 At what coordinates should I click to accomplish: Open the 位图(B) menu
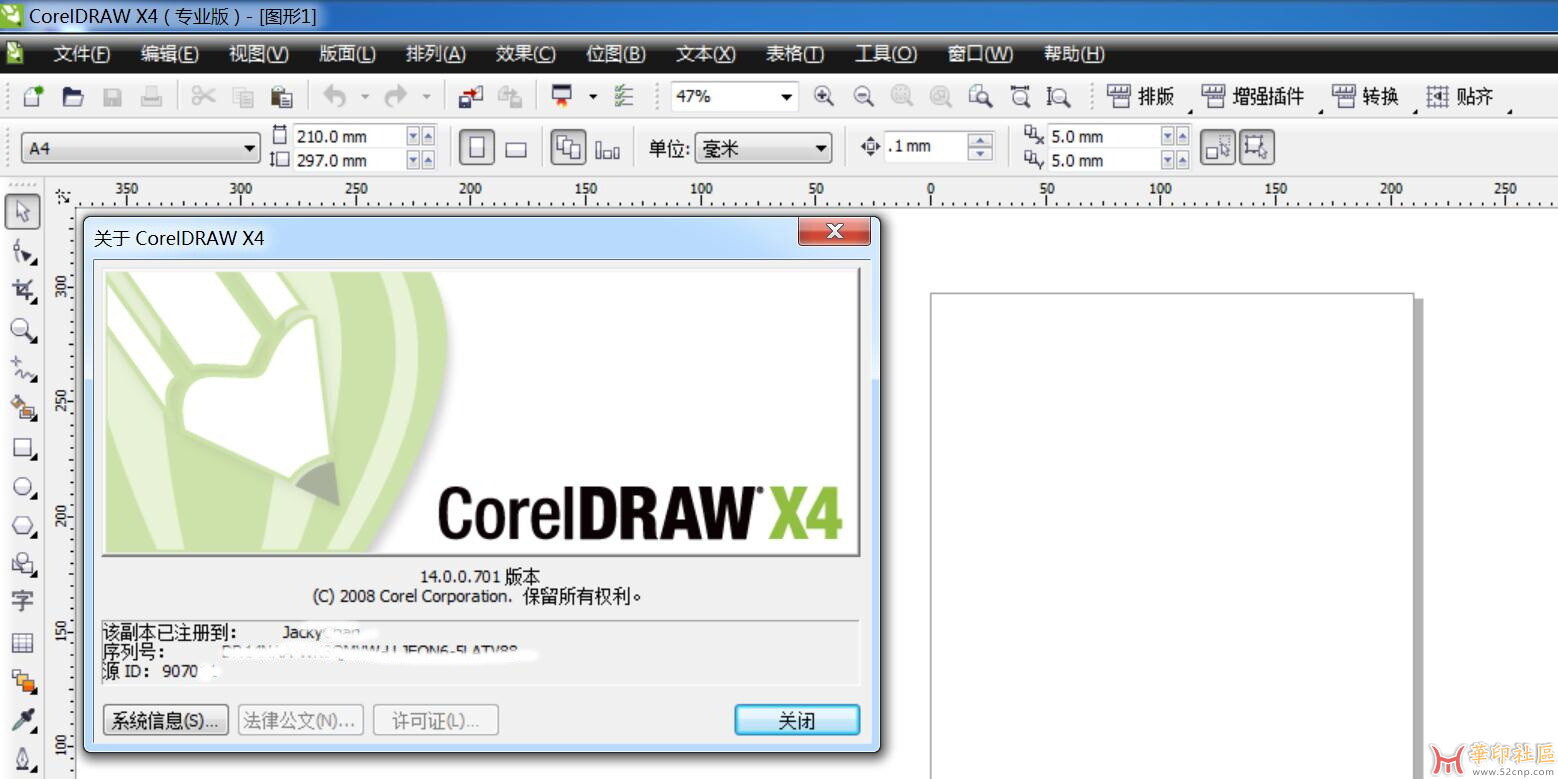[x=615, y=54]
